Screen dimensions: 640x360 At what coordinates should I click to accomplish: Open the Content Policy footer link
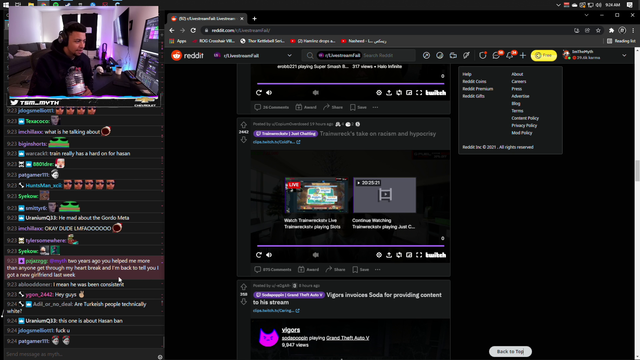[x=525, y=118]
